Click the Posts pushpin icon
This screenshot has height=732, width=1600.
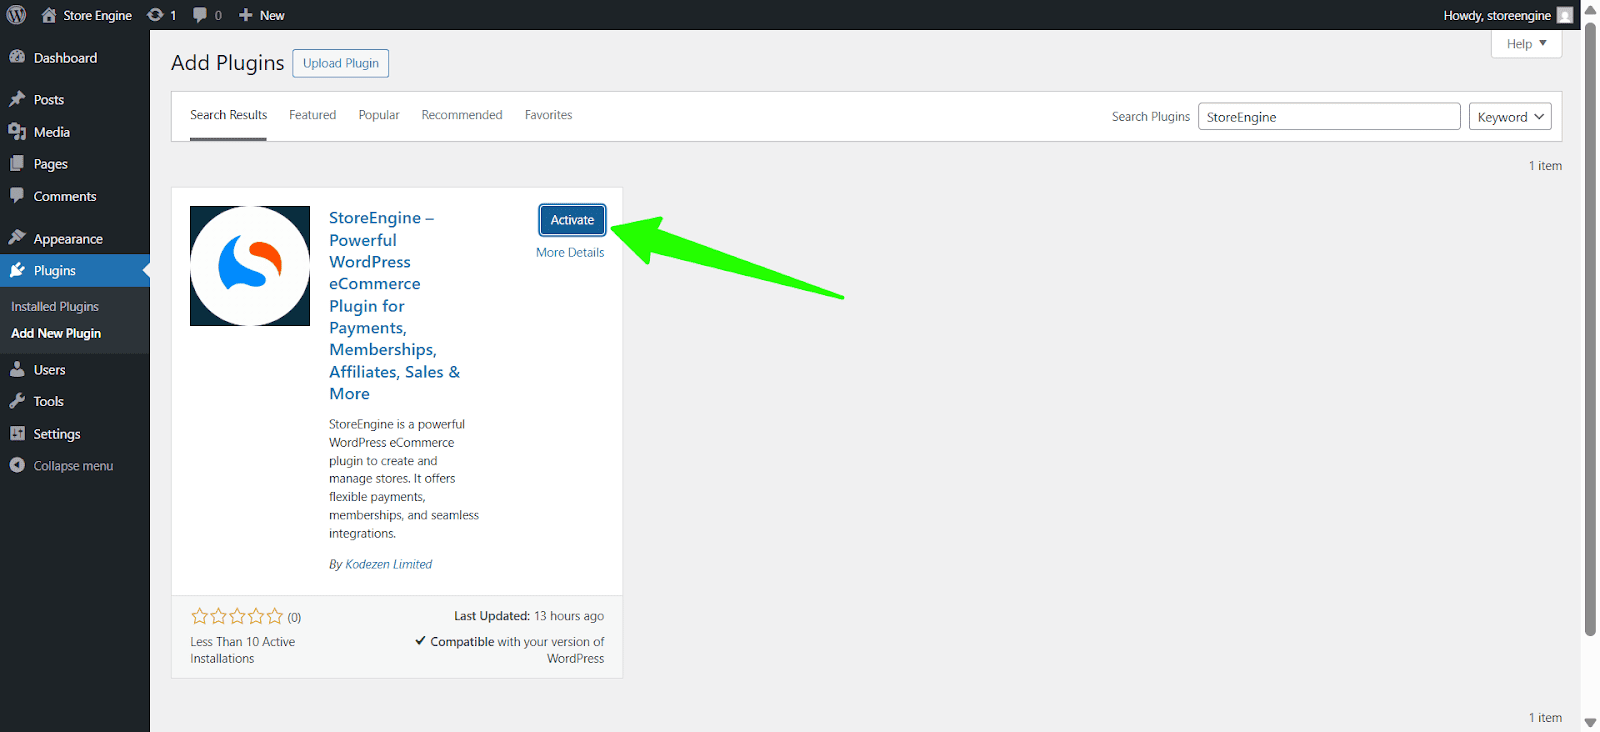coord(17,99)
